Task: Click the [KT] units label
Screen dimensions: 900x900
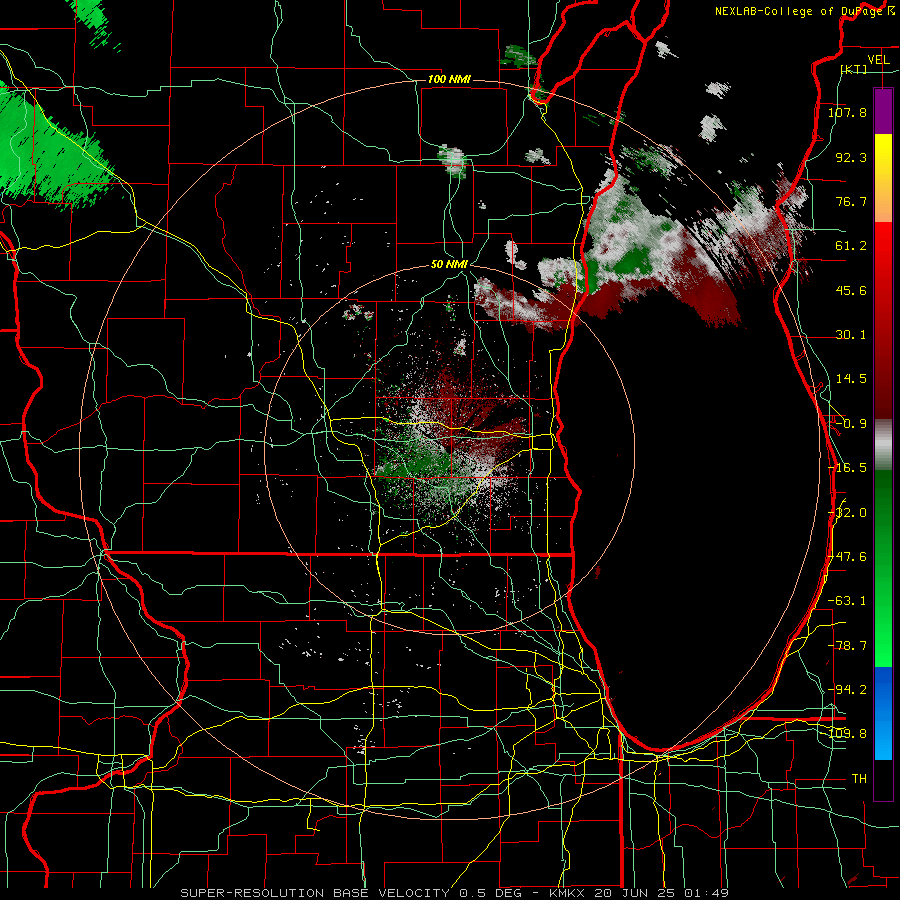Action: point(853,69)
